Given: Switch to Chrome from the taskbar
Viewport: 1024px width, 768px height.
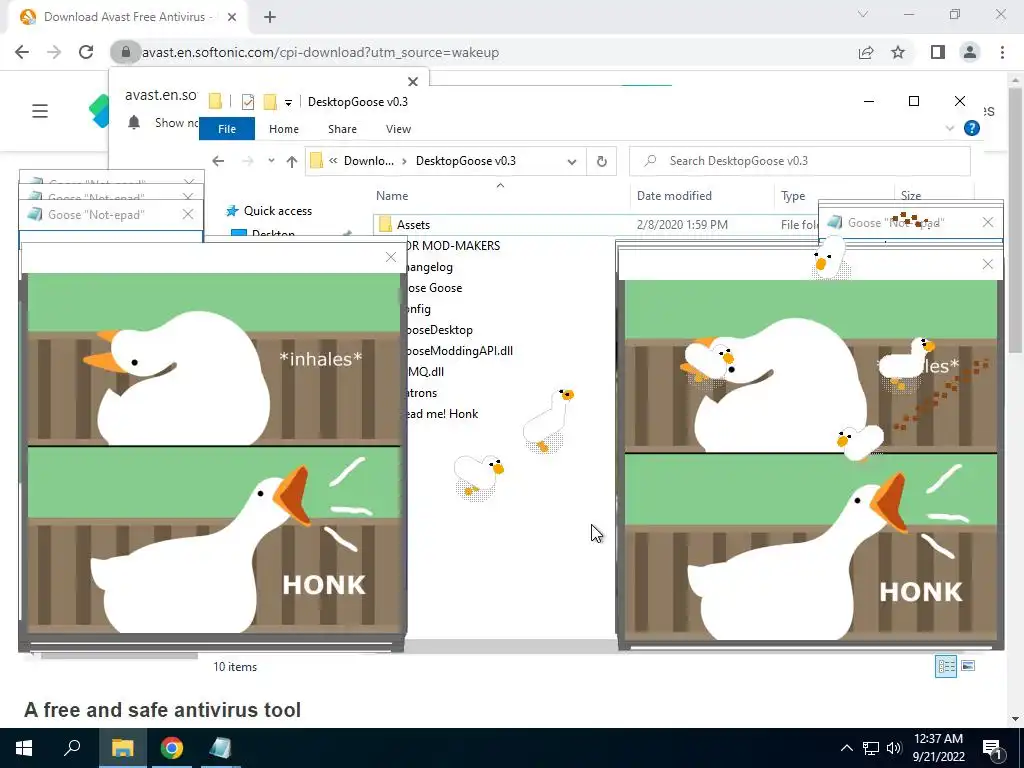Looking at the screenshot, I should click(172, 748).
